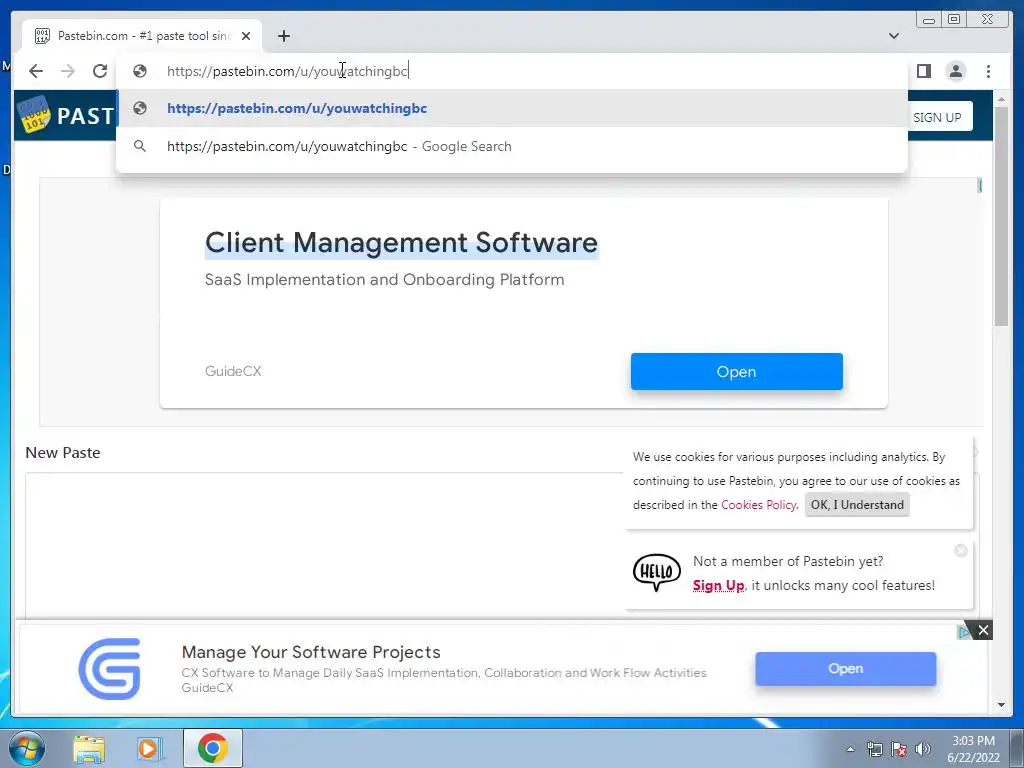Toggle the browser side panel icon
Viewport: 1024px width, 768px height.
click(x=923, y=71)
